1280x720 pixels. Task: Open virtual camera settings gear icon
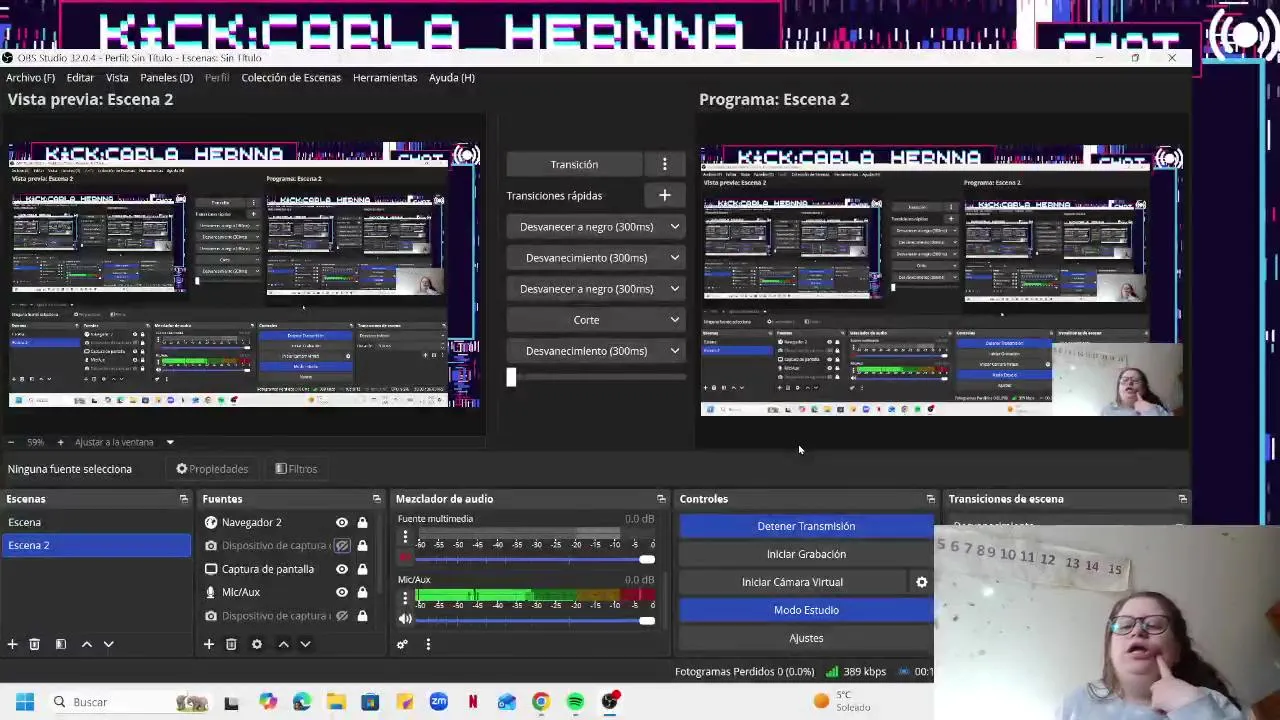922,582
